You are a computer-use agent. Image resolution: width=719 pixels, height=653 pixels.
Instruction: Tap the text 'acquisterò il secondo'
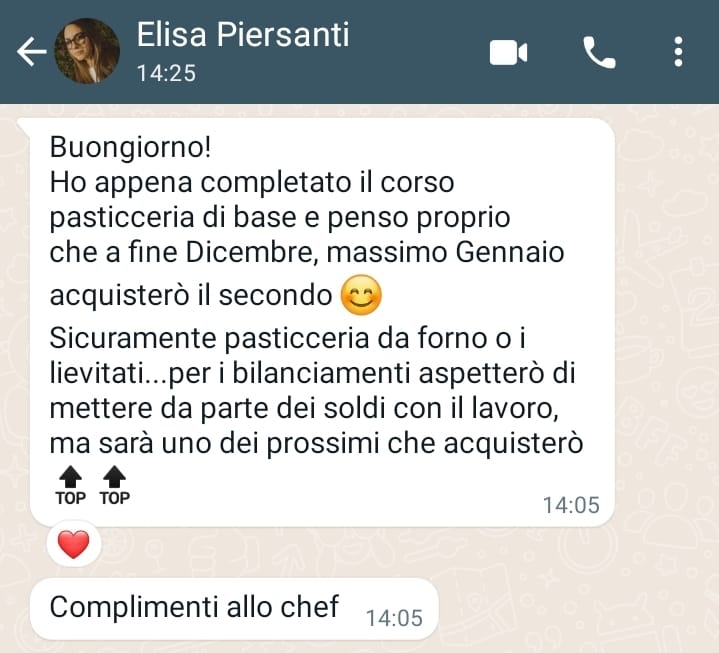coord(191,296)
